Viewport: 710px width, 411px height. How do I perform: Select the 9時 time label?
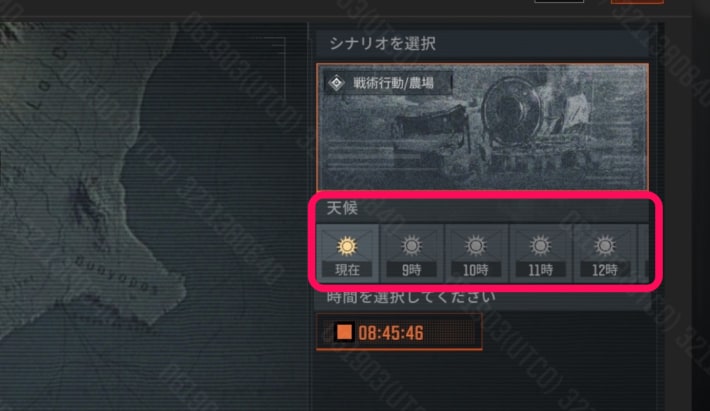point(411,270)
